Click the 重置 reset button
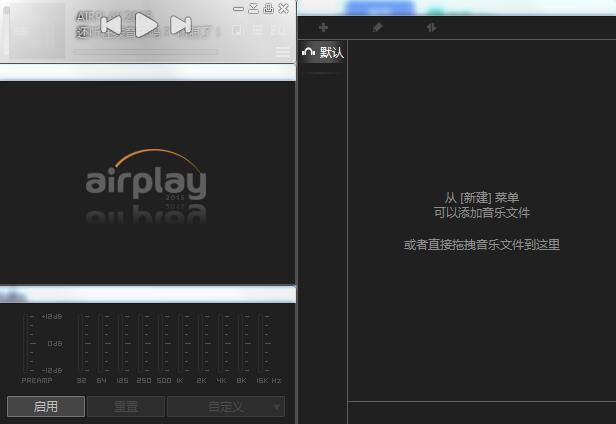 [x=125, y=406]
